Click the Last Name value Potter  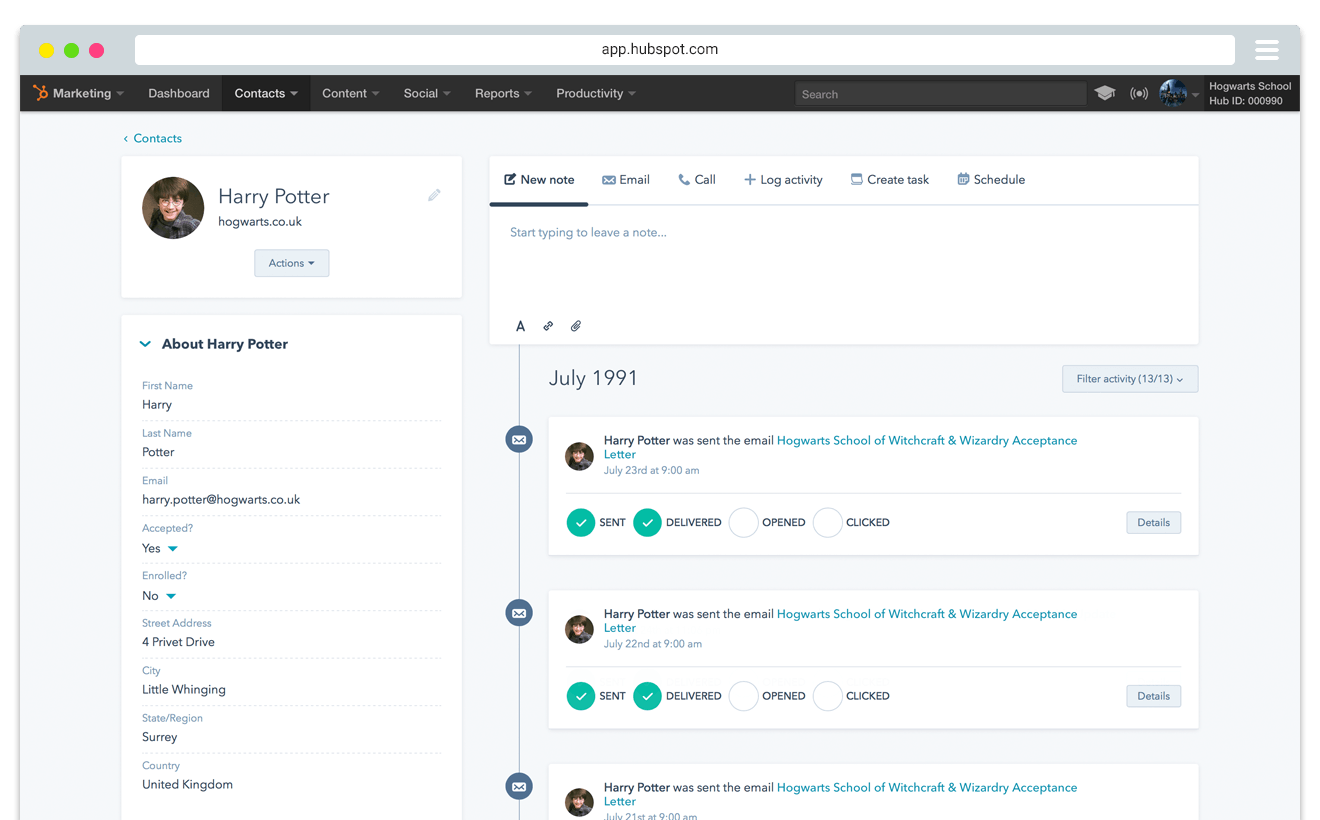pyautogui.click(x=158, y=452)
